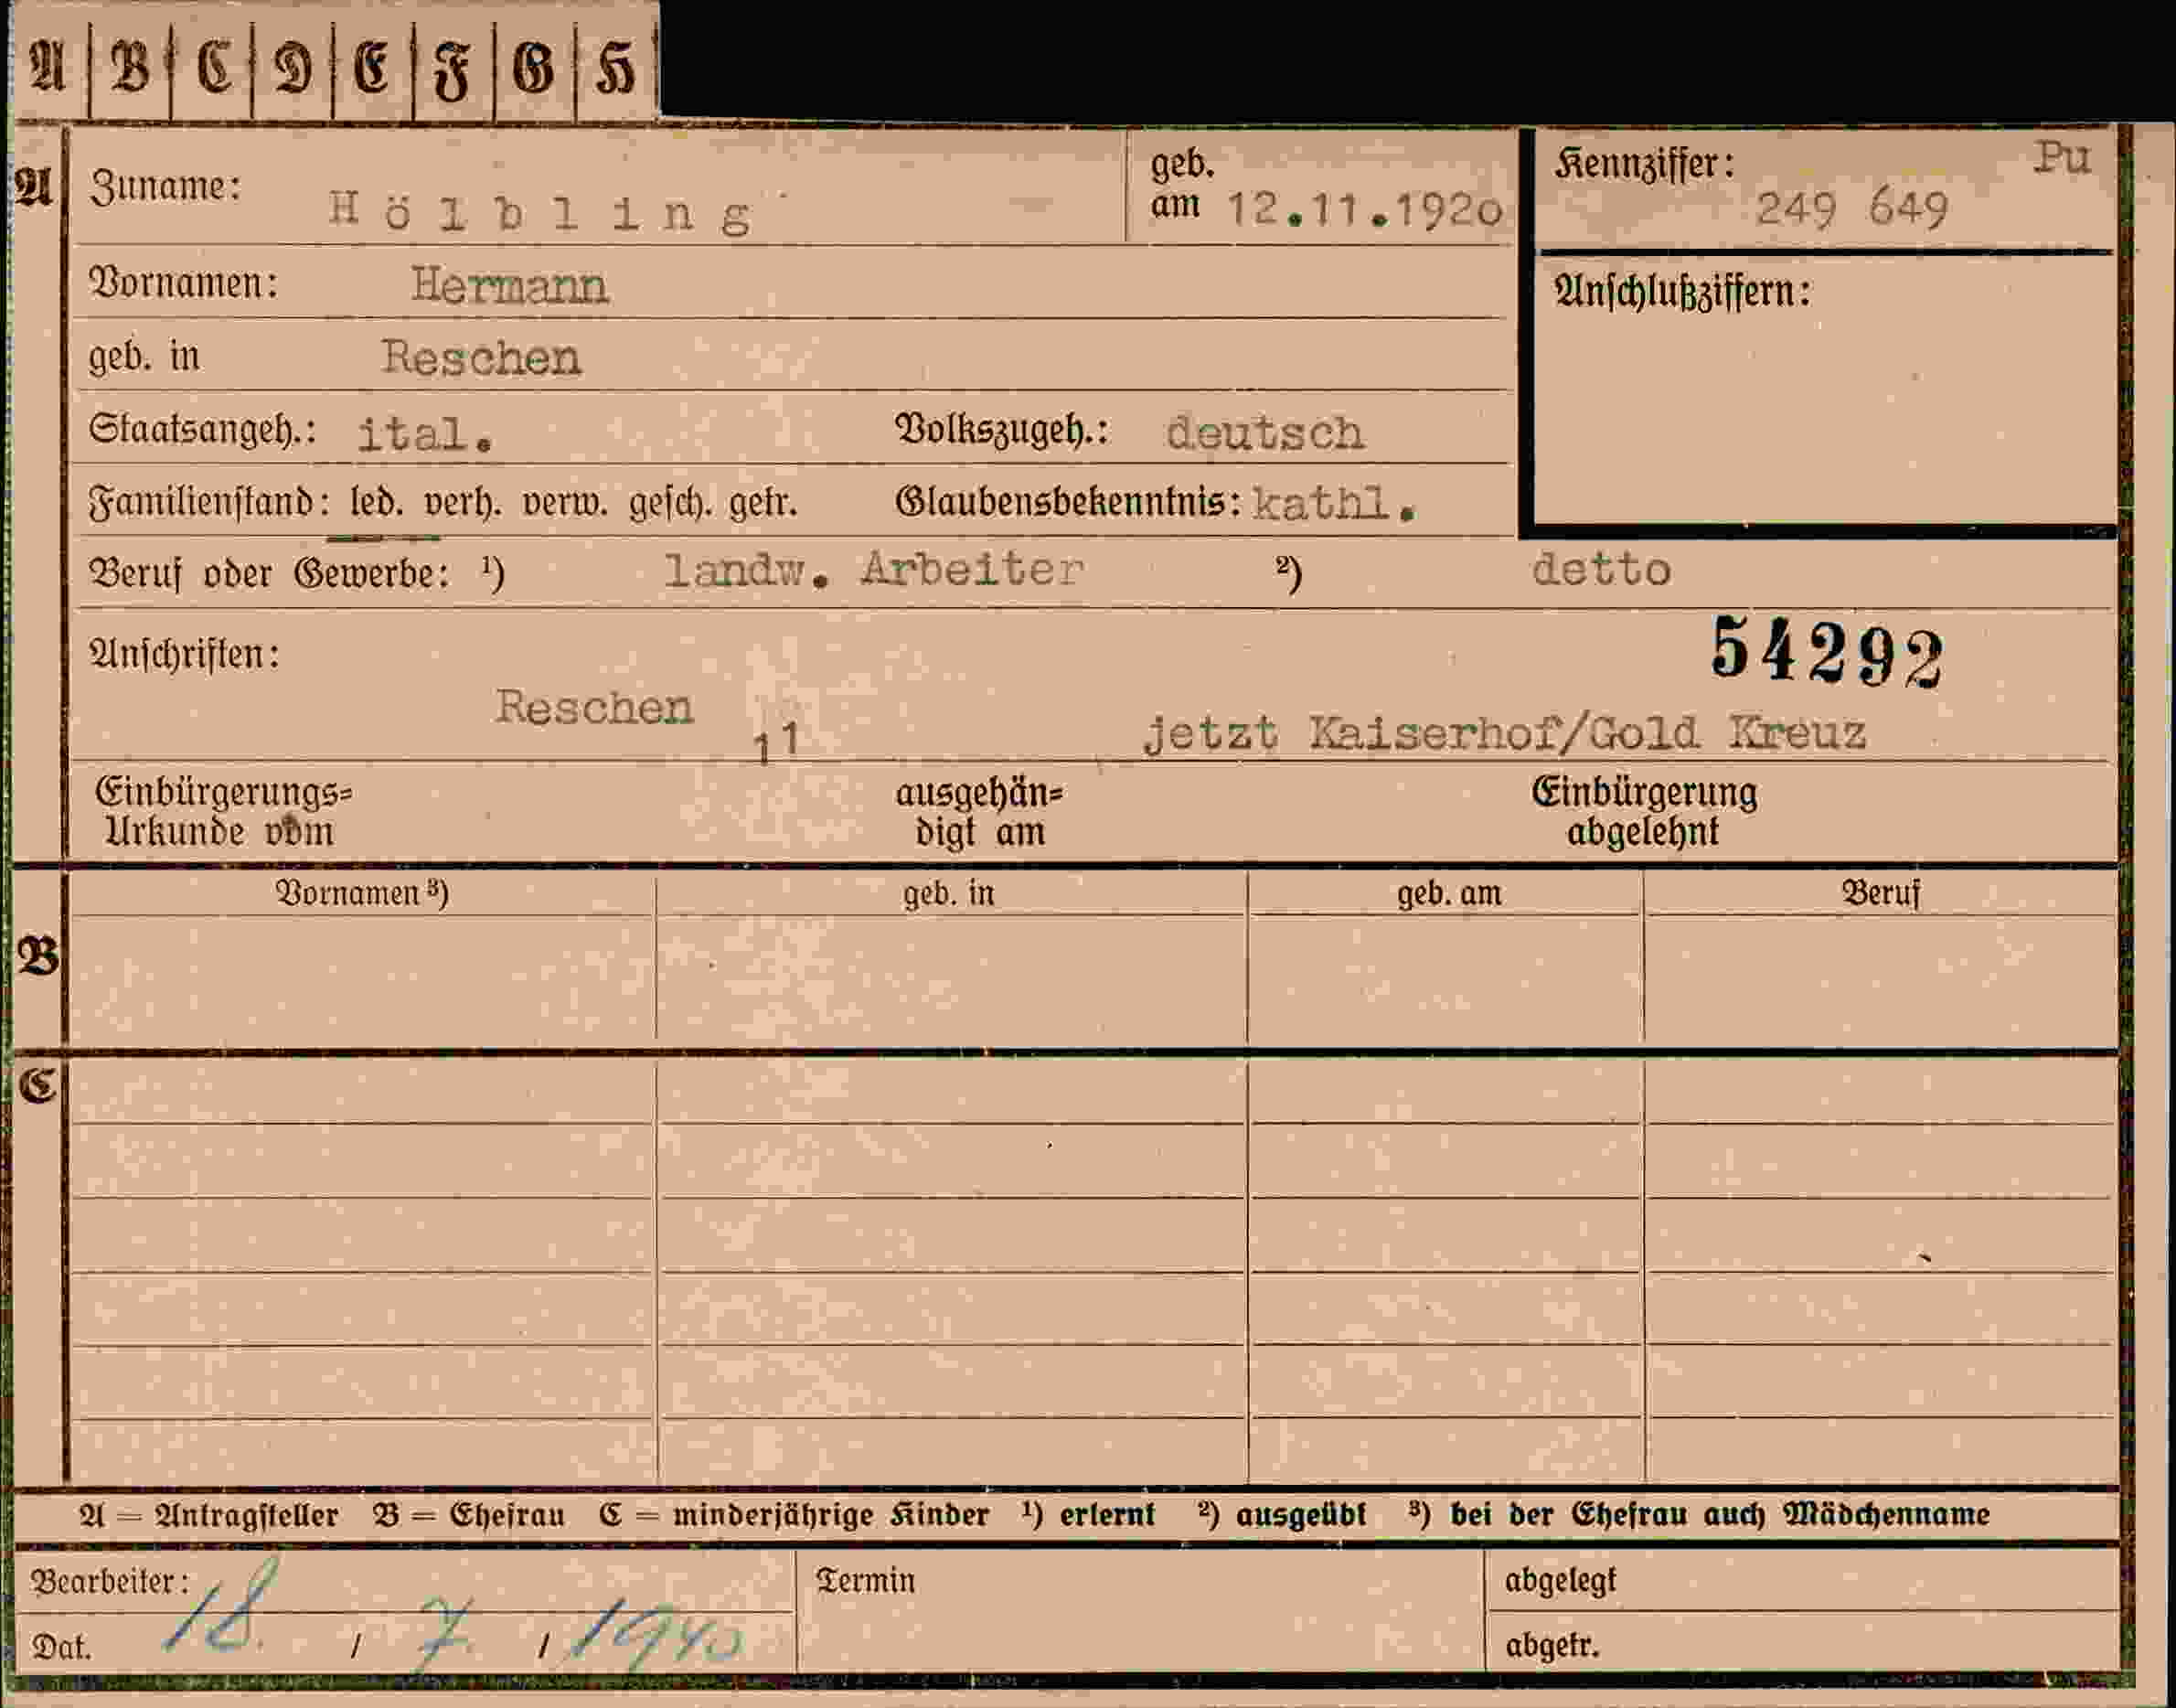The height and width of the screenshot is (1708, 2176).
Task: Click the section B marker letter
Action: 38,957
